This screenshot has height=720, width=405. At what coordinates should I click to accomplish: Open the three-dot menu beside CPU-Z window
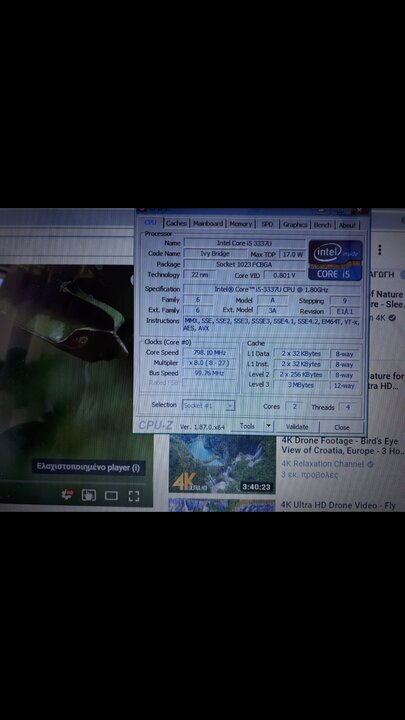pyautogui.click(x=380, y=250)
